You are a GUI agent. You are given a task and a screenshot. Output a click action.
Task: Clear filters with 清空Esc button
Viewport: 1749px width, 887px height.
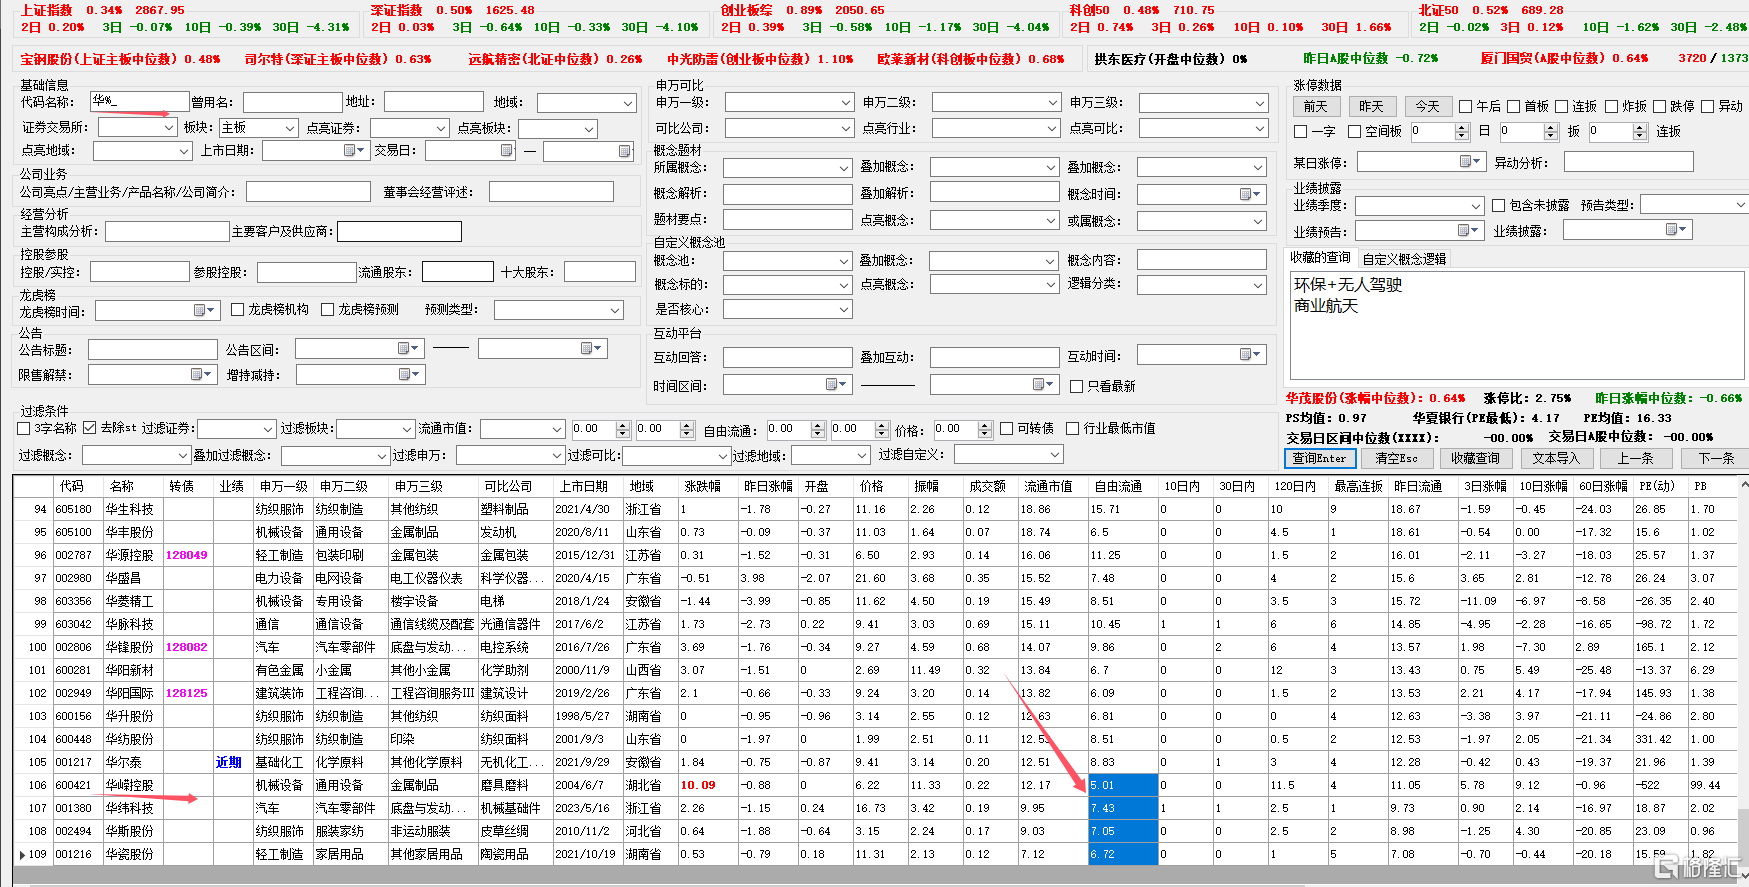(x=1397, y=458)
